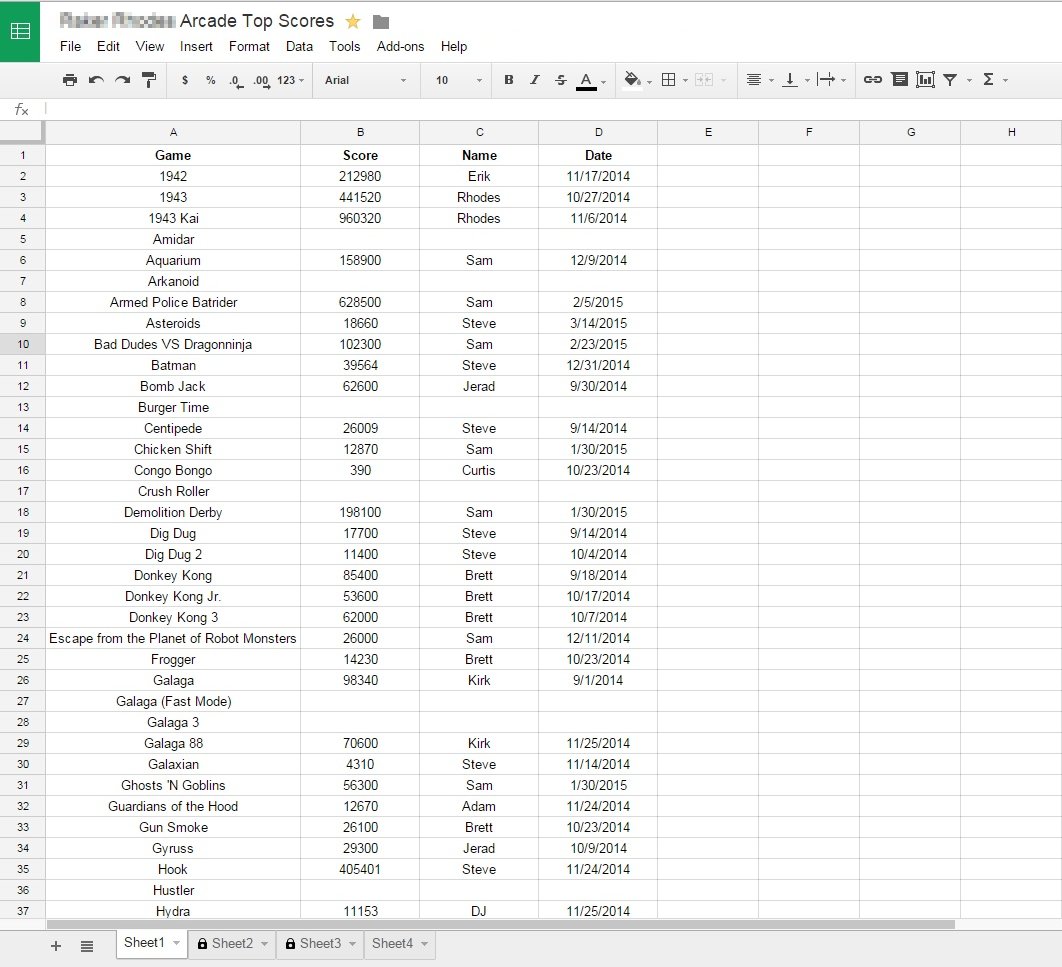Open the text color picker
This screenshot has width=1062, height=967.
(587, 81)
